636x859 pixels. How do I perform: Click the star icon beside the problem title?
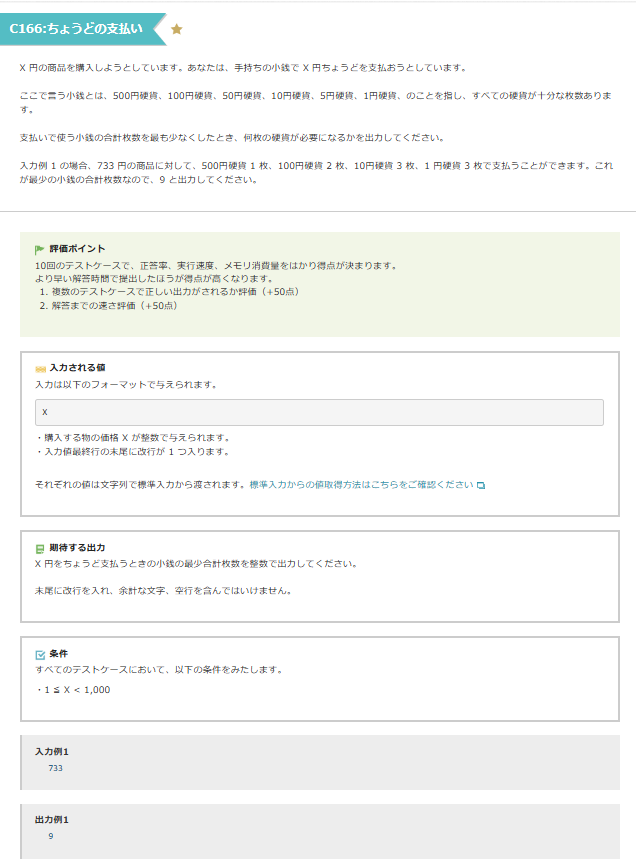point(177,29)
